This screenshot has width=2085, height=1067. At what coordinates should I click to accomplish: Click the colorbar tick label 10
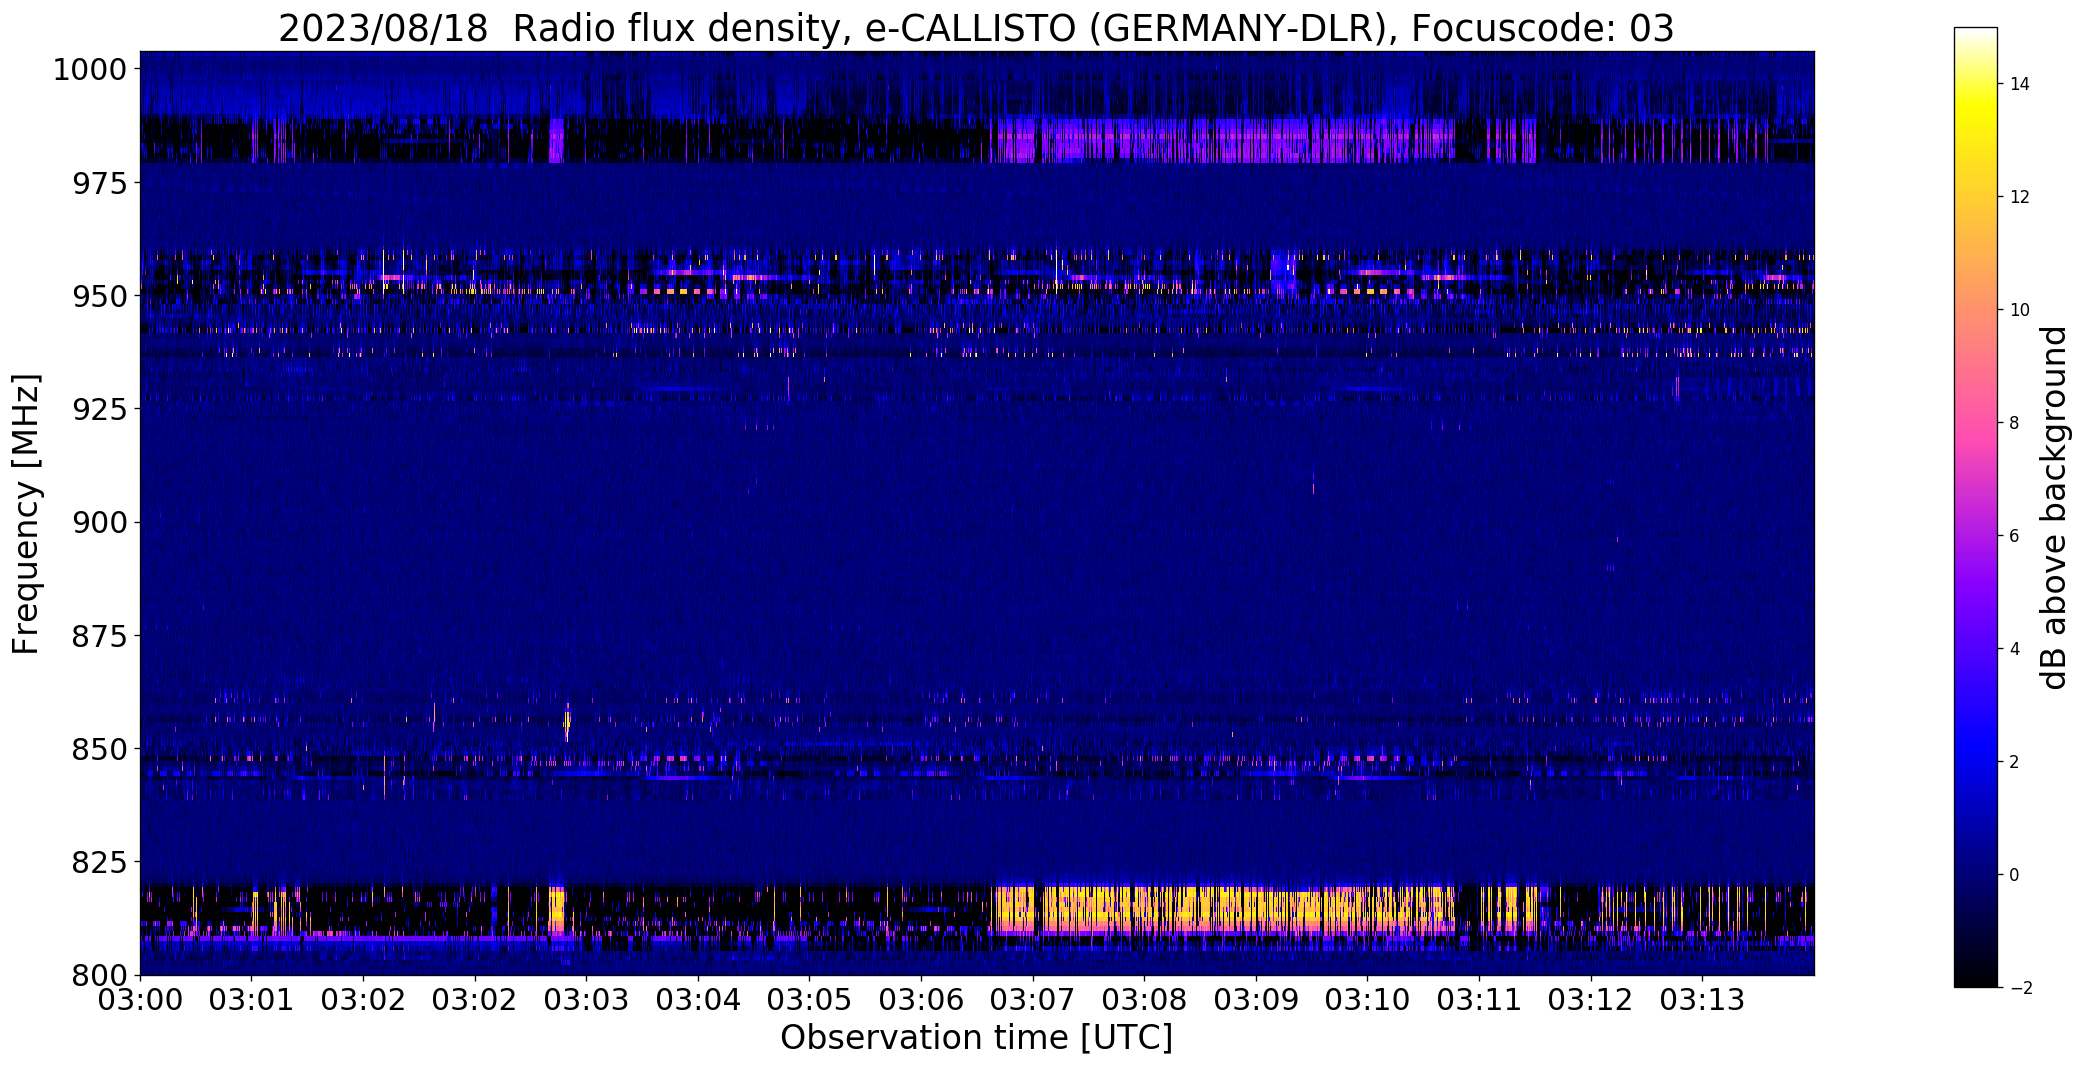pyautogui.click(x=2019, y=310)
